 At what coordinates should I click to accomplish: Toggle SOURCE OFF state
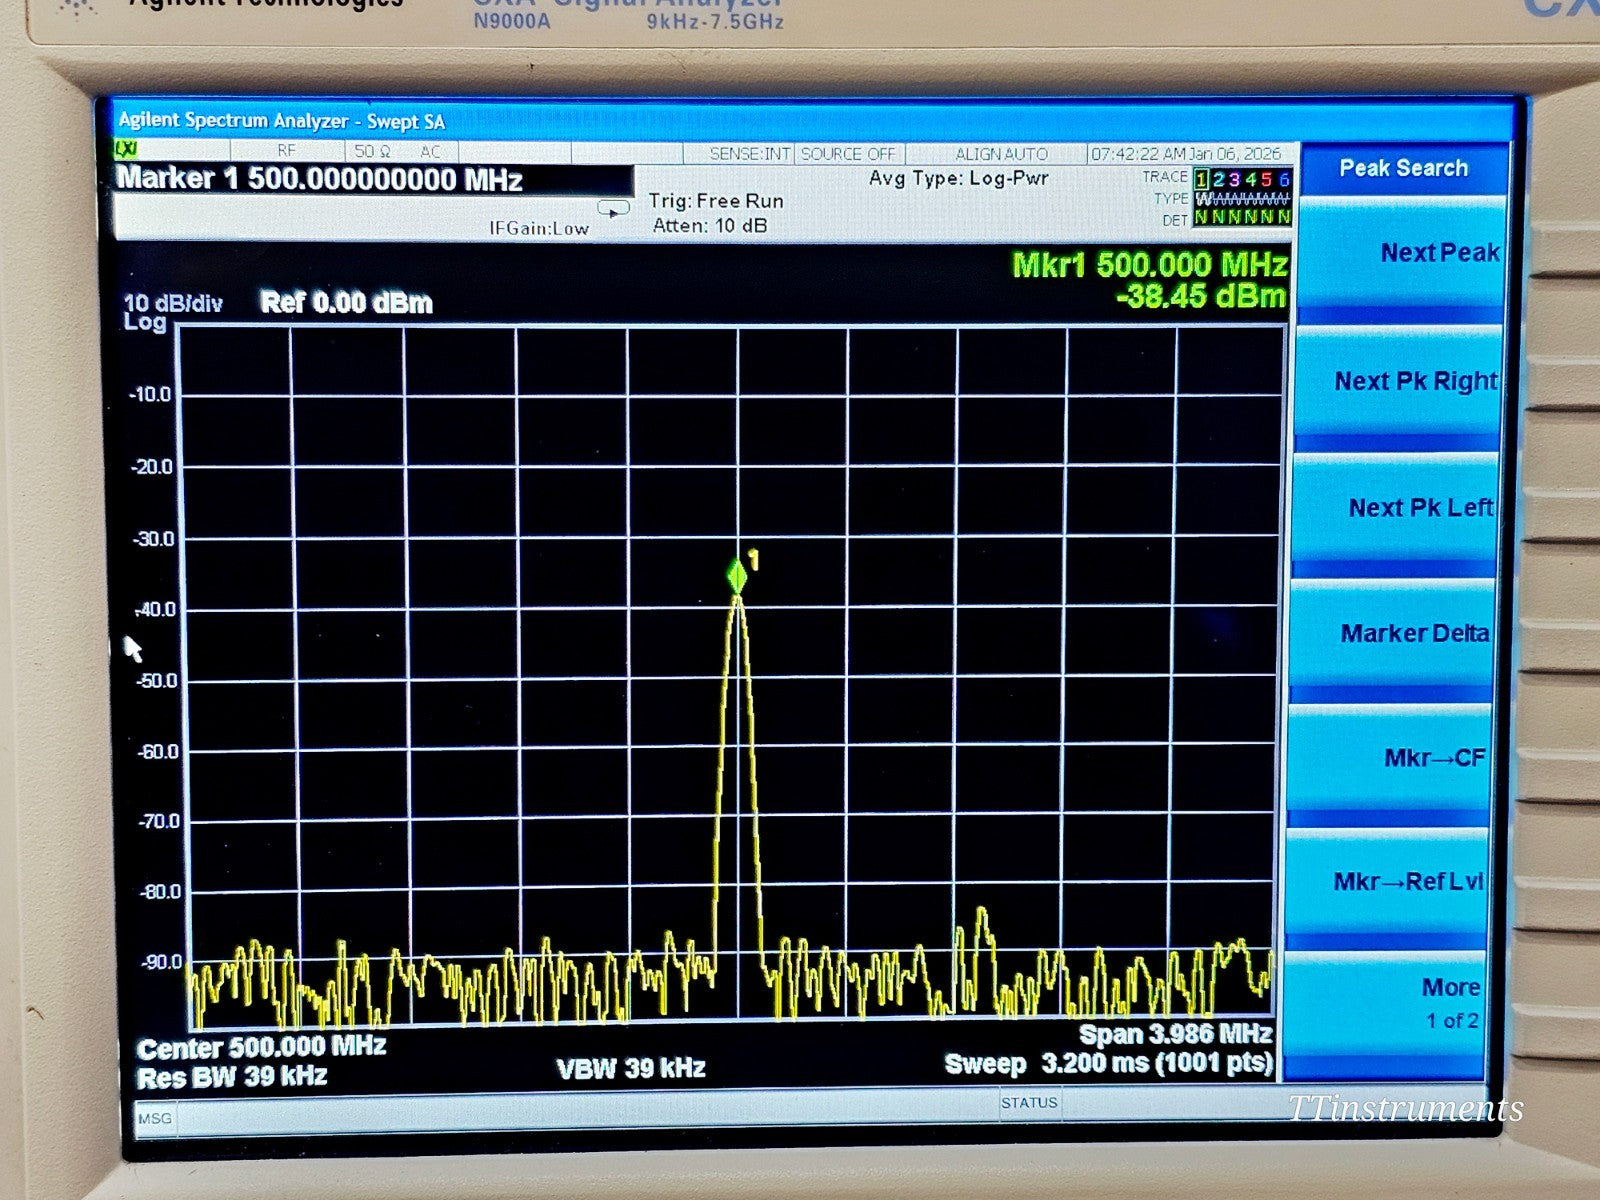pyautogui.click(x=848, y=153)
